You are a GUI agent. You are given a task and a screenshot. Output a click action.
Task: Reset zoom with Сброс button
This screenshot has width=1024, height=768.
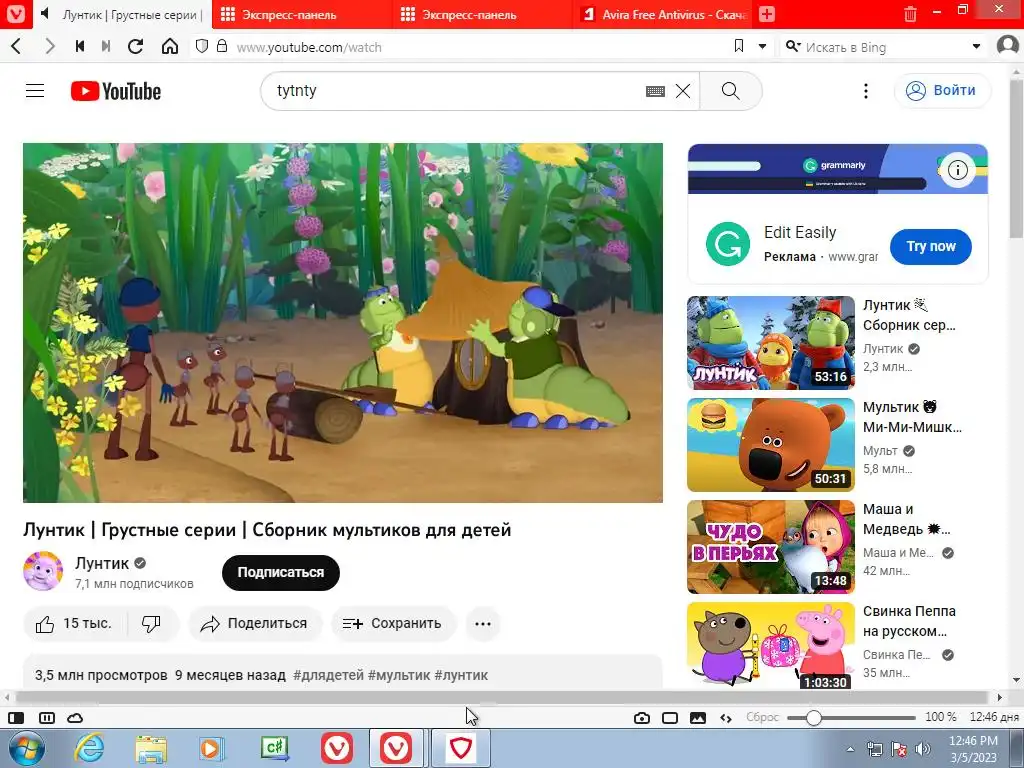(762, 717)
